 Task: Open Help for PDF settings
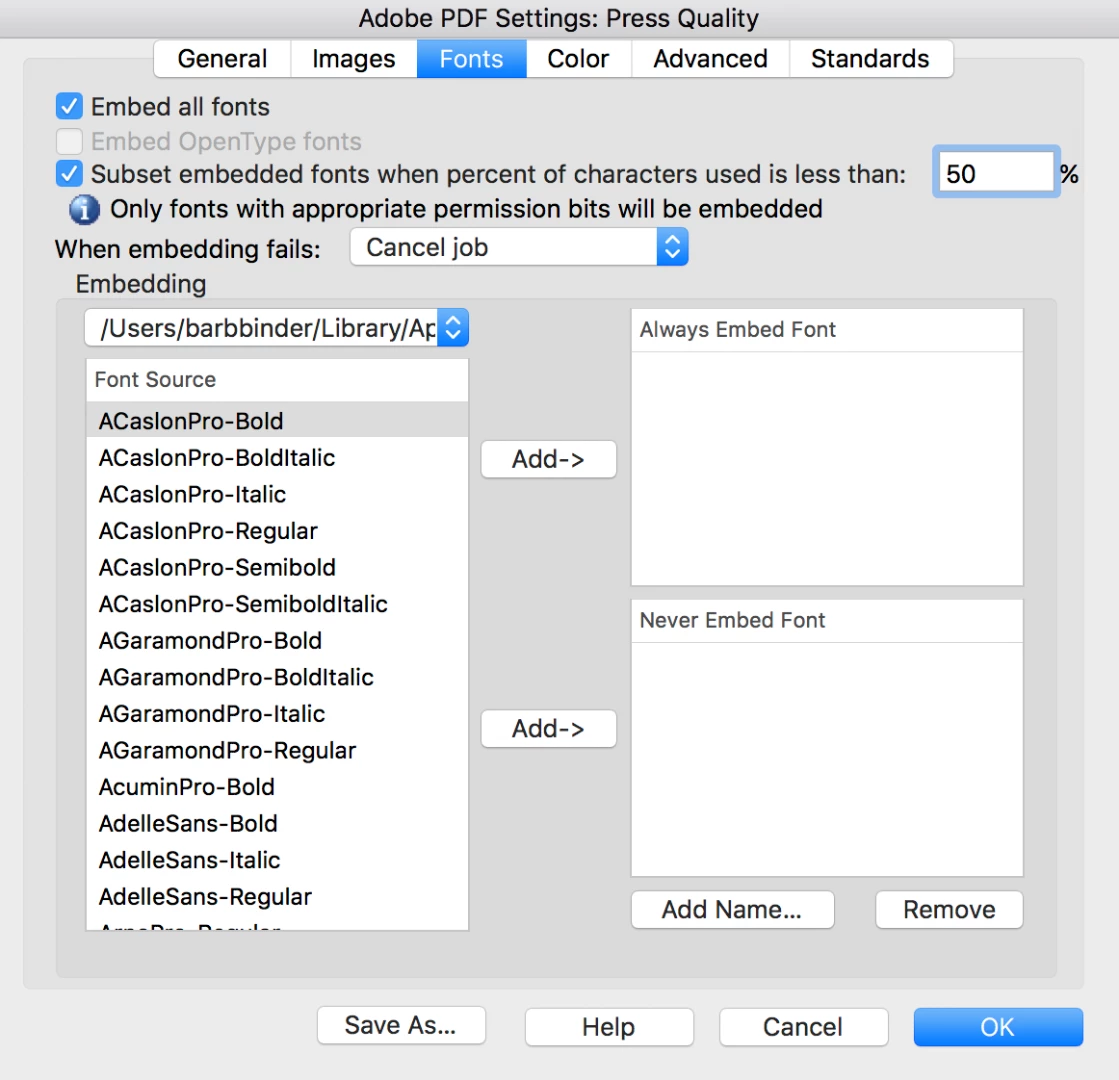pyautogui.click(x=609, y=1026)
